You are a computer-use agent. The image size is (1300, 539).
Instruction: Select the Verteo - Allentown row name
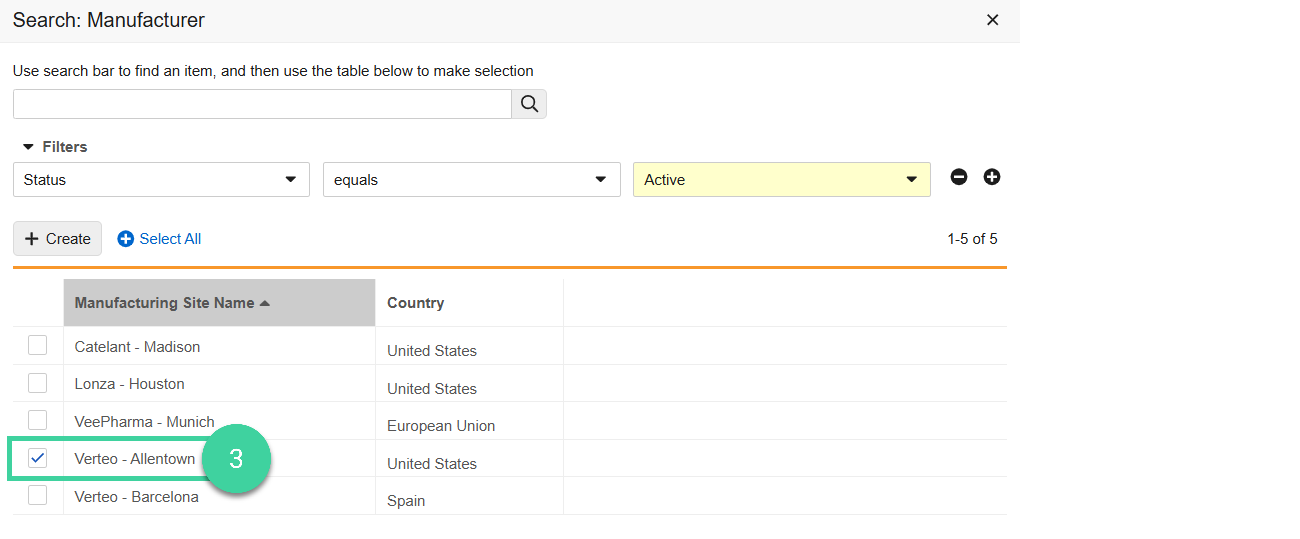point(135,459)
